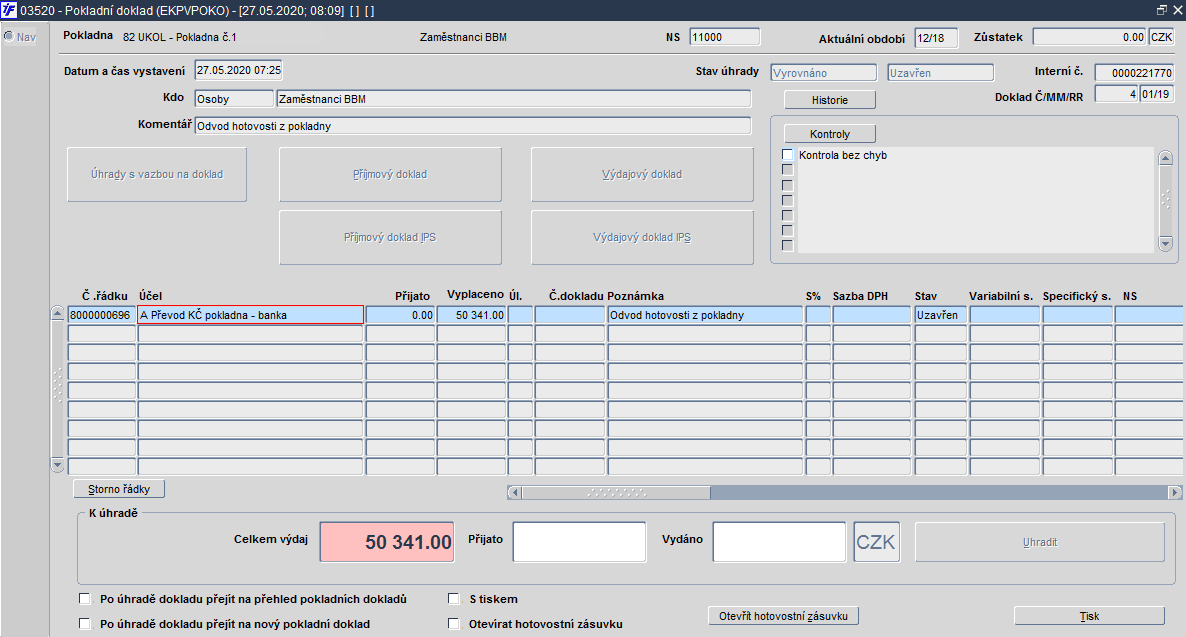Click the Příjmový doklad IPS button
This screenshot has height=637, width=1186.
coord(390,237)
